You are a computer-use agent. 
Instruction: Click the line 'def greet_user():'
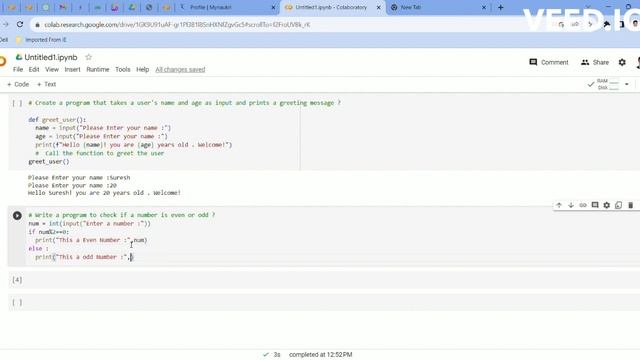[x=57, y=120]
